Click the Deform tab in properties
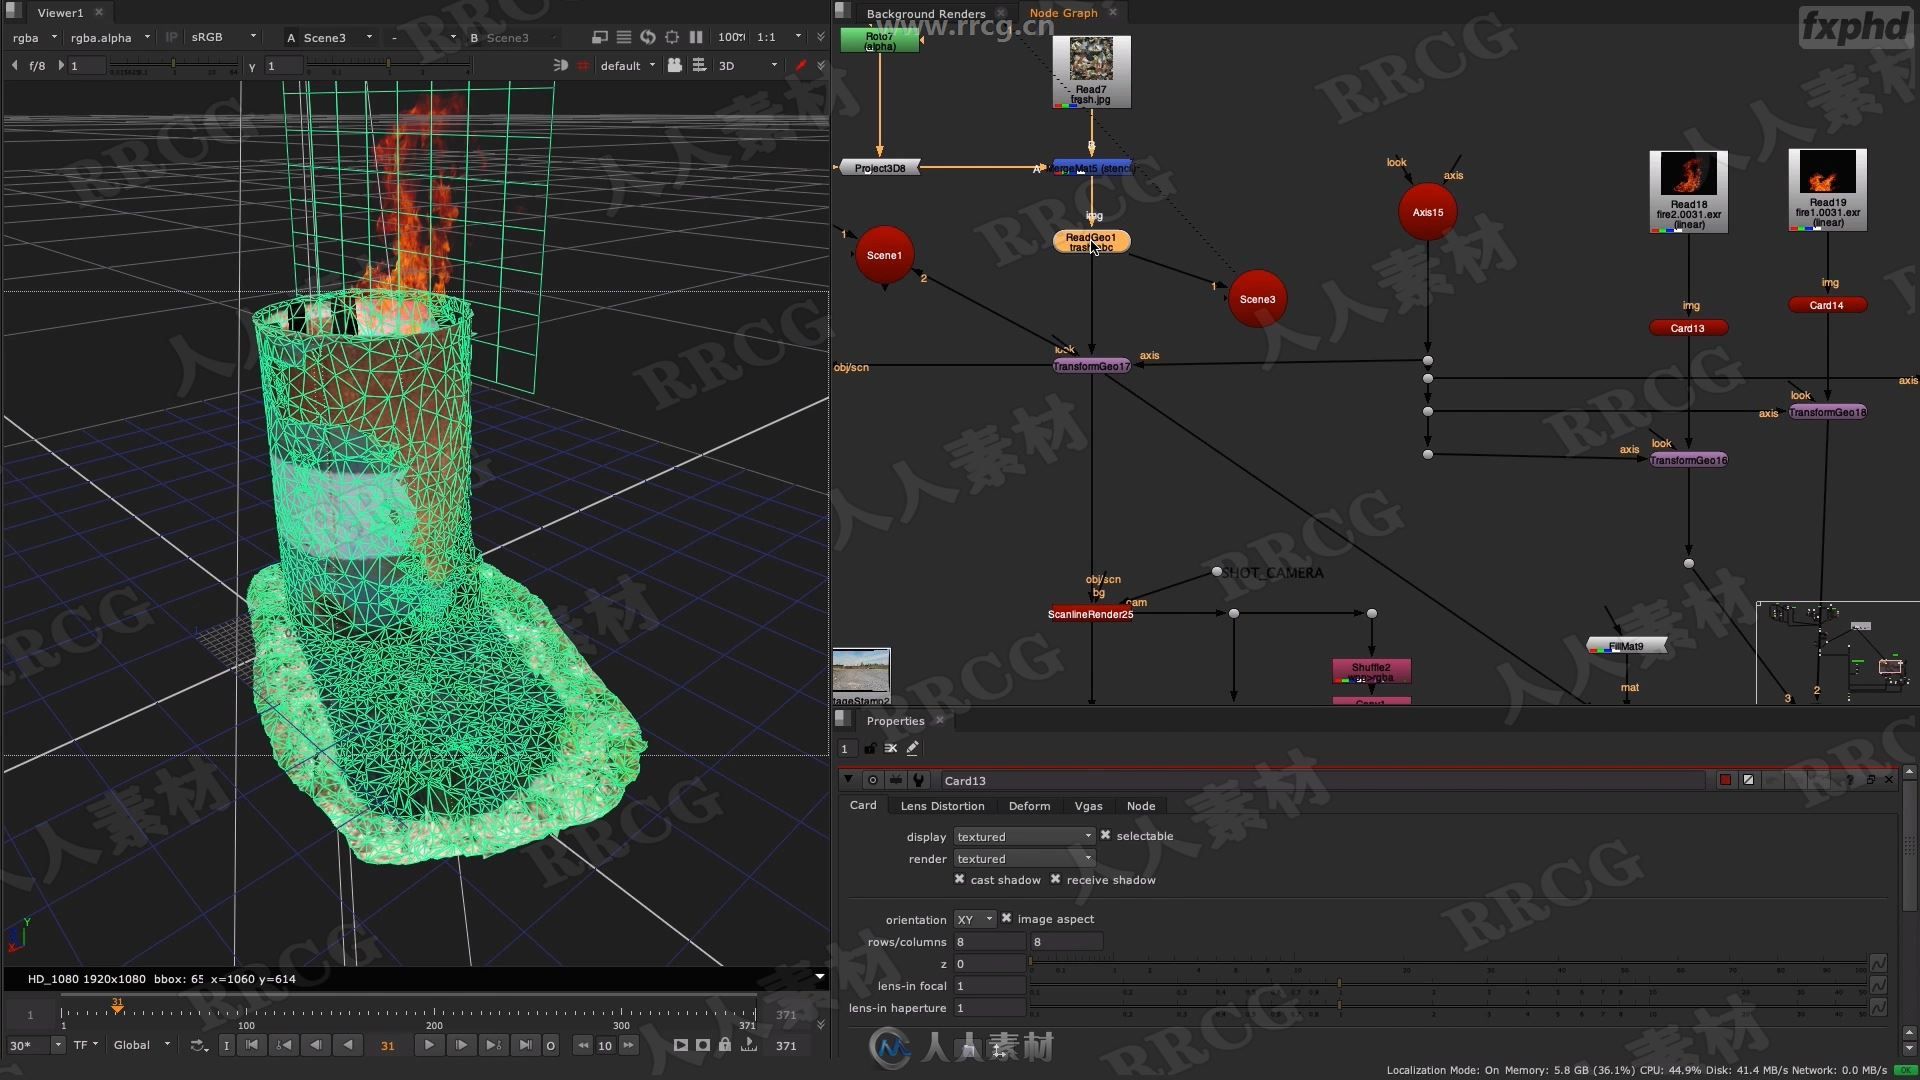 click(x=1029, y=806)
